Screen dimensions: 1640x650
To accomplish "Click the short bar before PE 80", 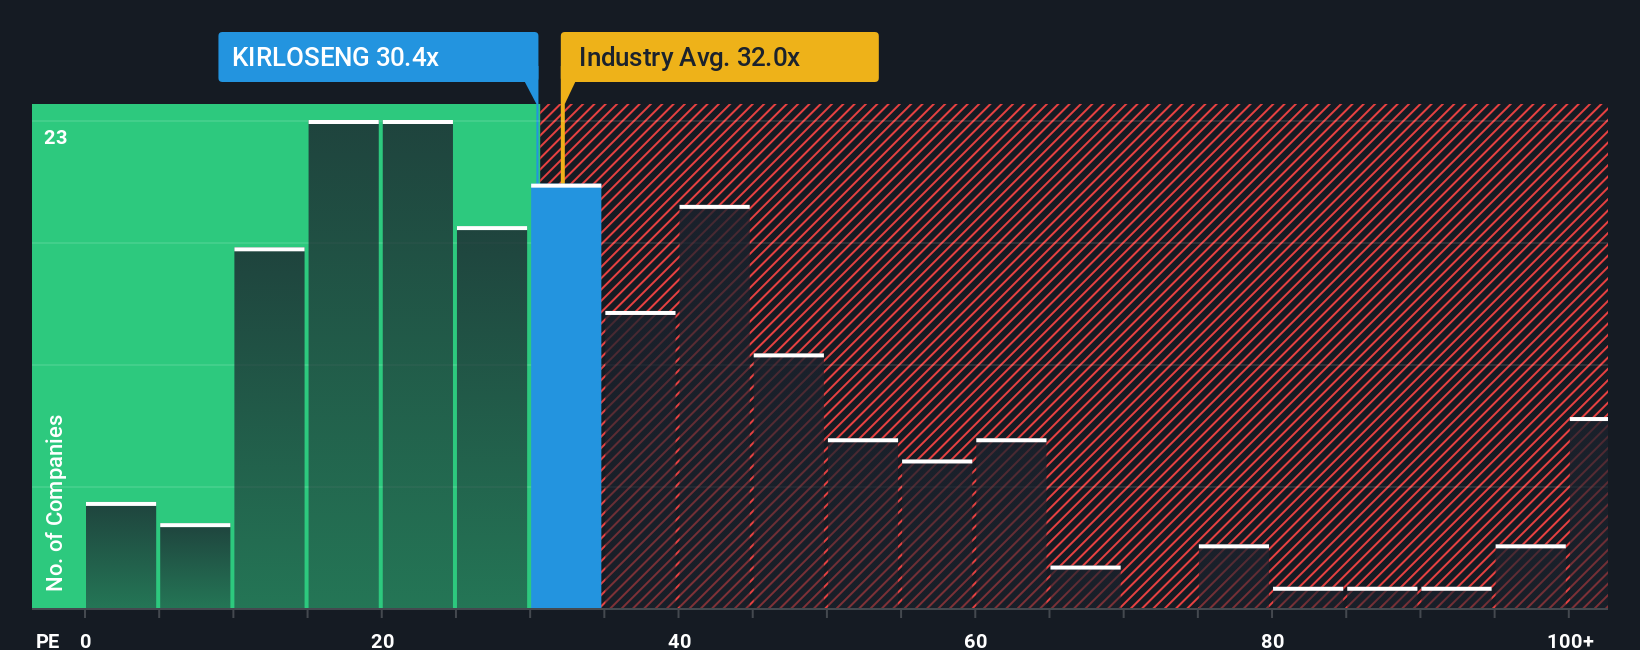I will 1234,576.
